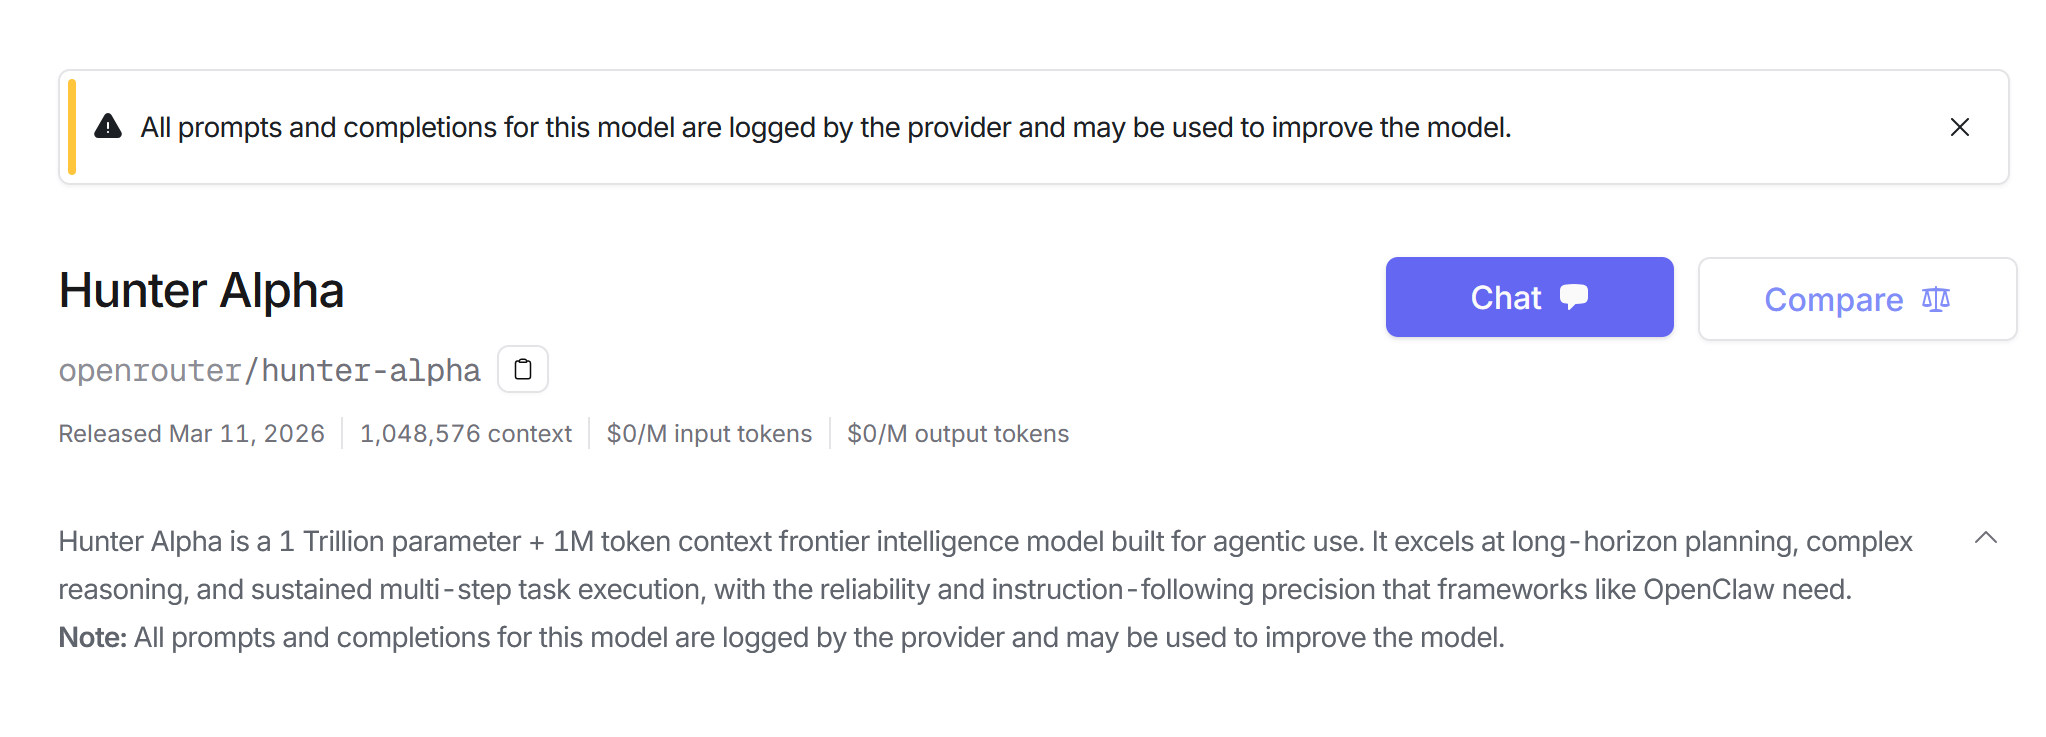Click the speech bubble icon in Chat
The width and height of the screenshot is (2046, 737).
[1574, 297]
